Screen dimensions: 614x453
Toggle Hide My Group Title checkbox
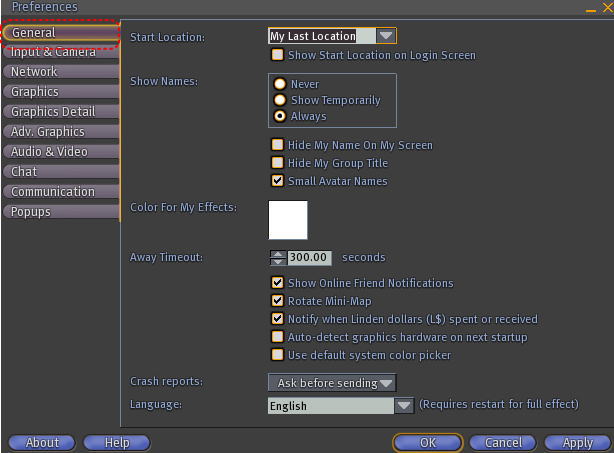pyautogui.click(x=277, y=162)
